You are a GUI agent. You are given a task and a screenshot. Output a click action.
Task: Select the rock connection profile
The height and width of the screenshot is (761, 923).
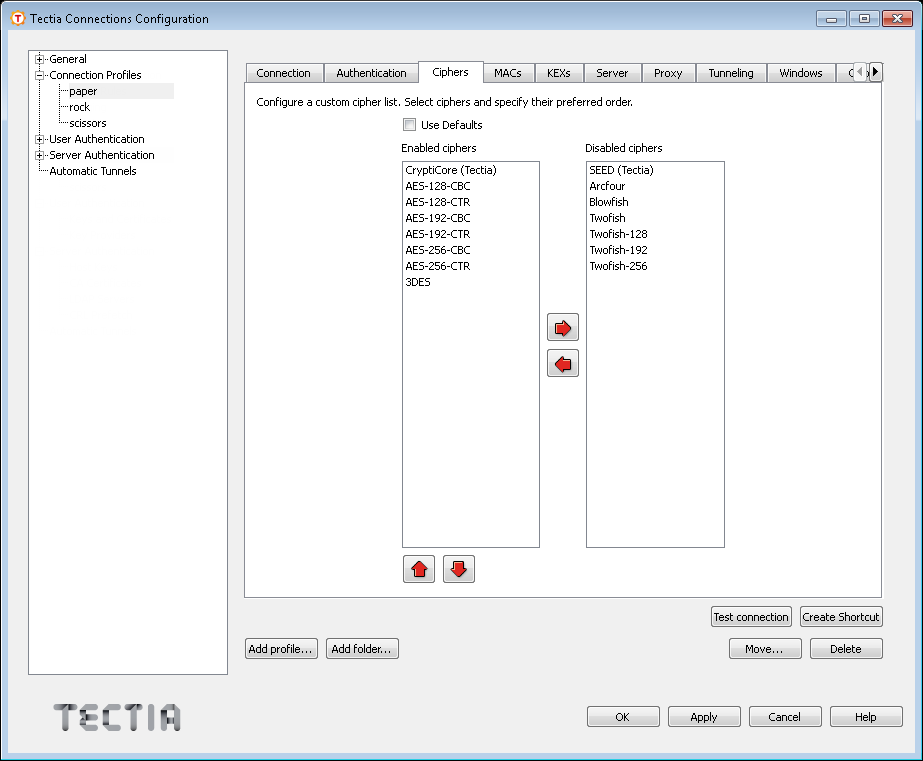tap(78, 107)
